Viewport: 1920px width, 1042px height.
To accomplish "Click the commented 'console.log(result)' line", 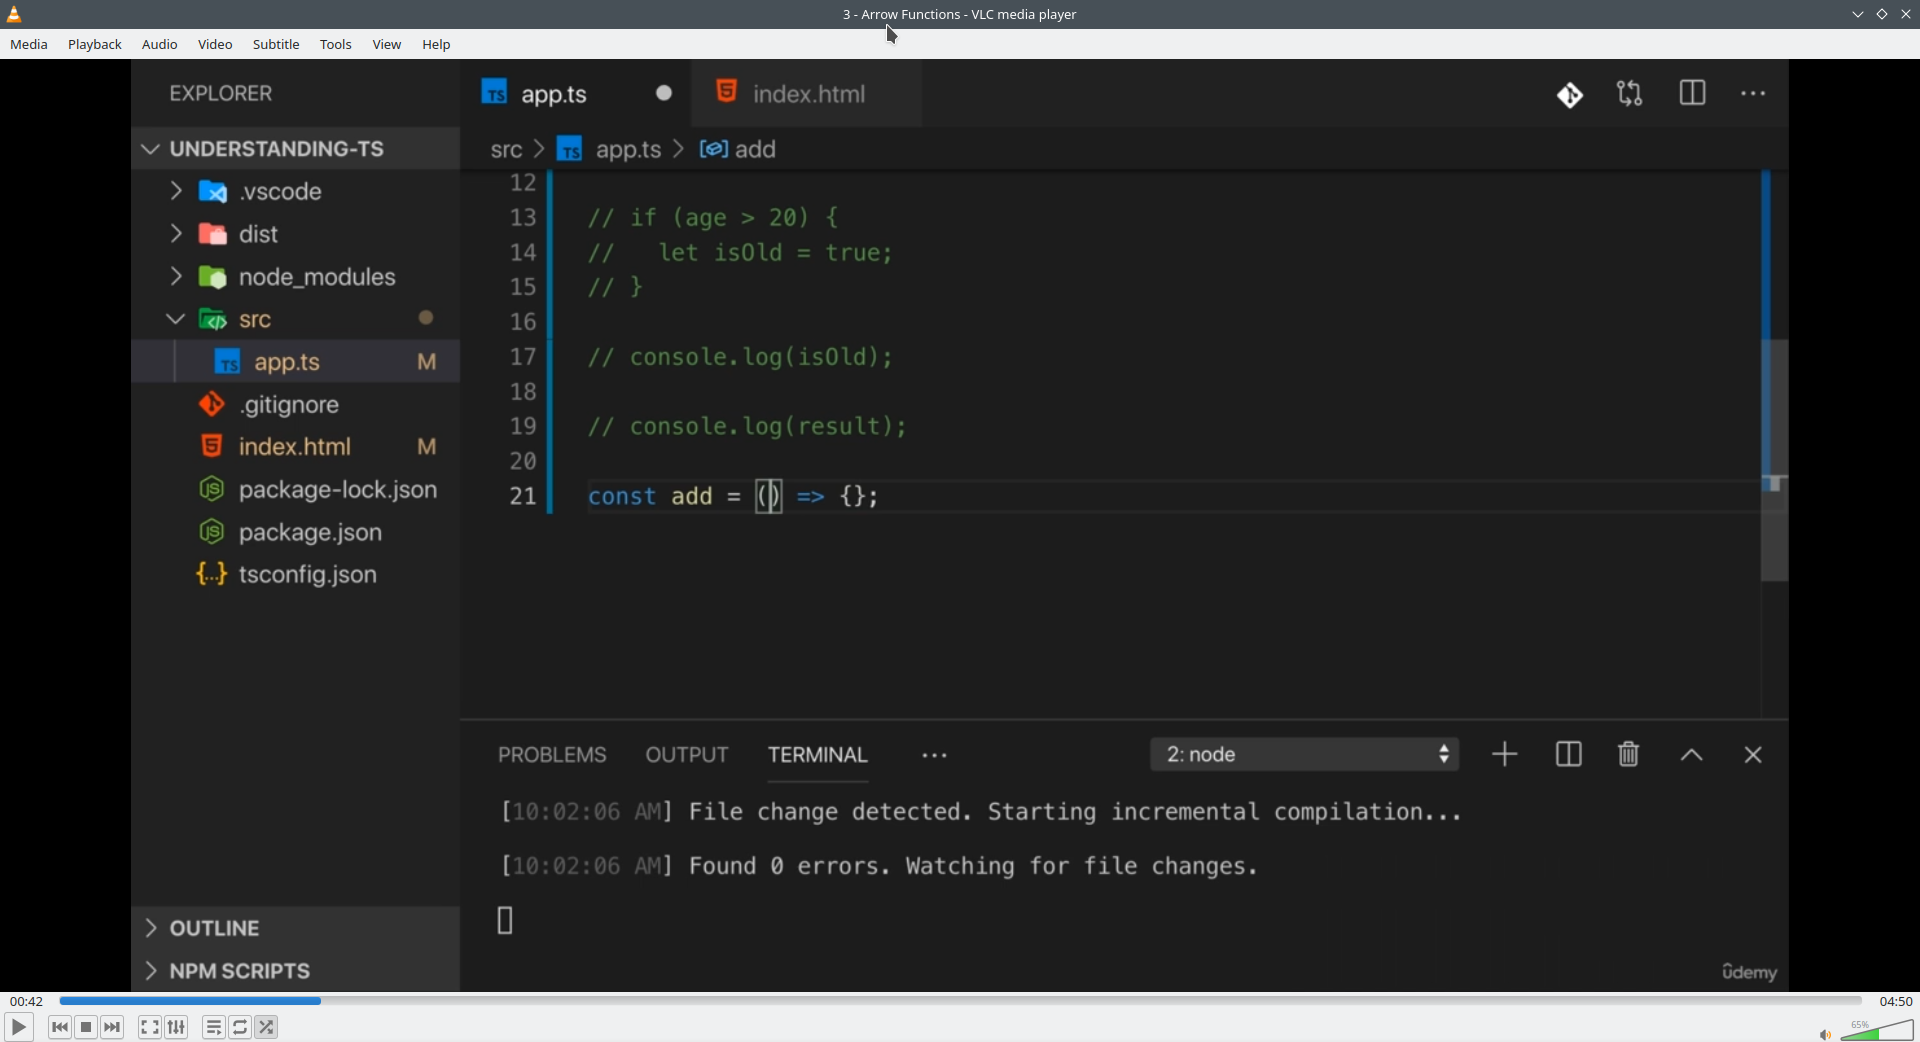I will (x=747, y=427).
